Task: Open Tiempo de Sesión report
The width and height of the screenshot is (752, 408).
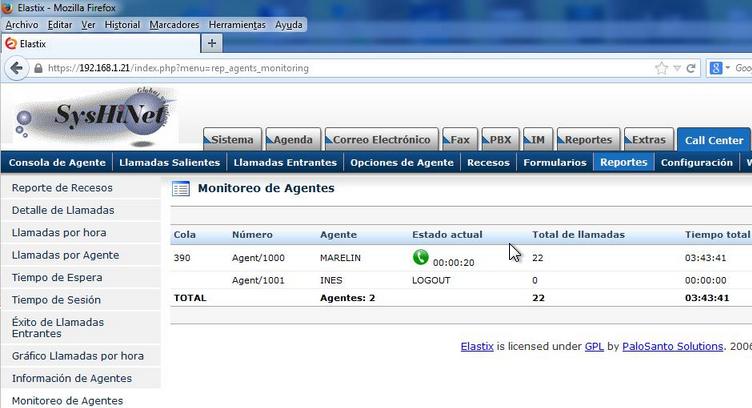Action: tap(56, 300)
